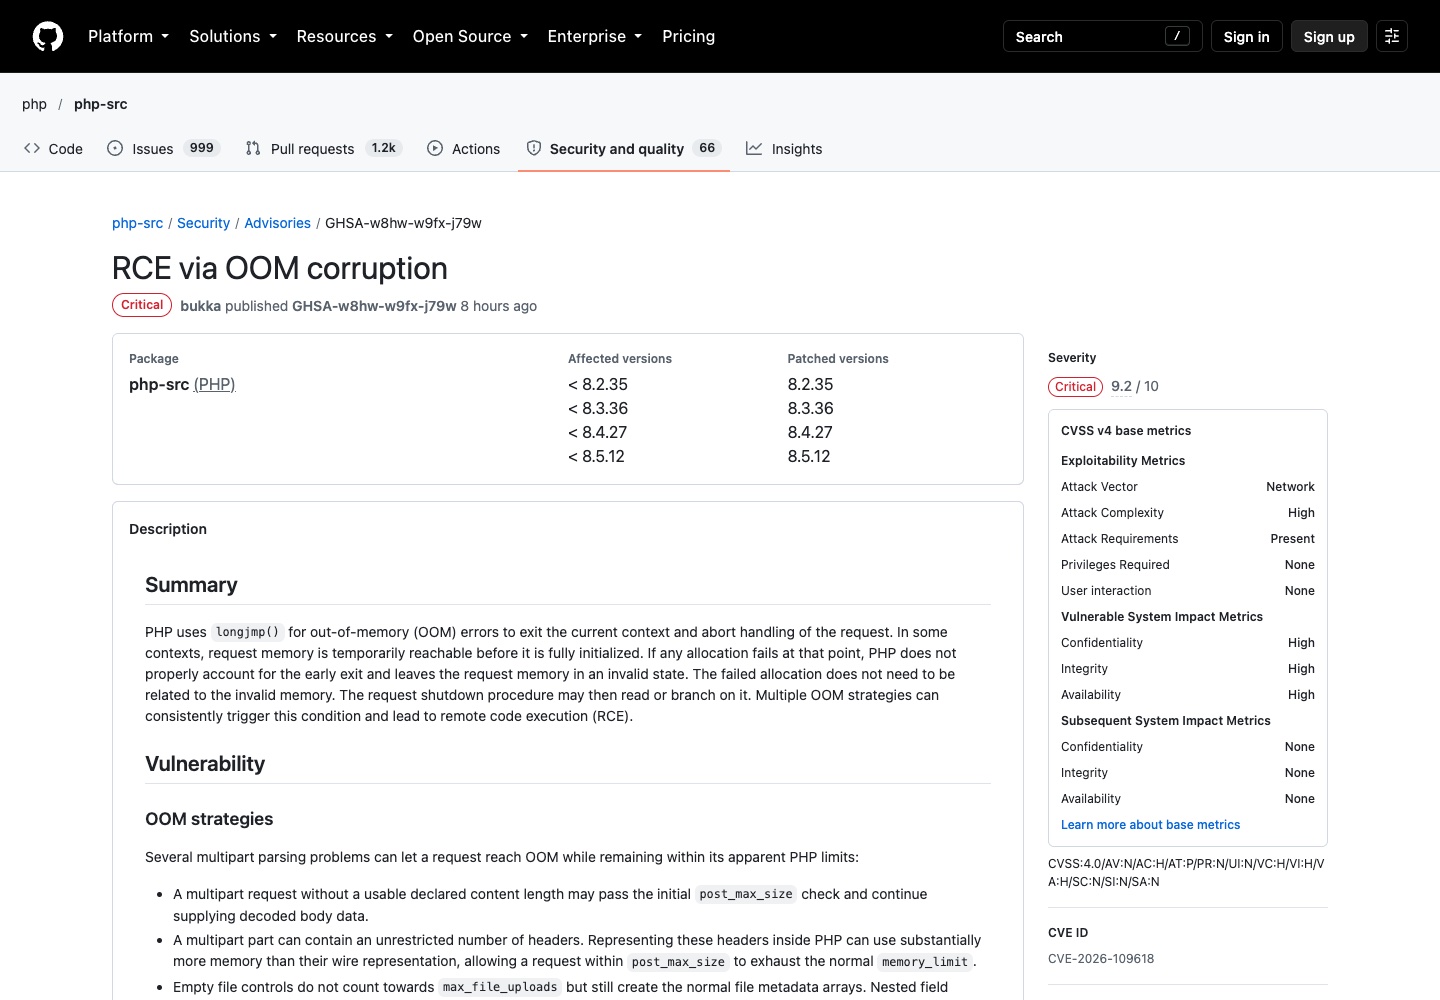Expand the Solutions dropdown menu
Image resolution: width=1440 pixels, height=1000 pixels.
pos(233,36)
